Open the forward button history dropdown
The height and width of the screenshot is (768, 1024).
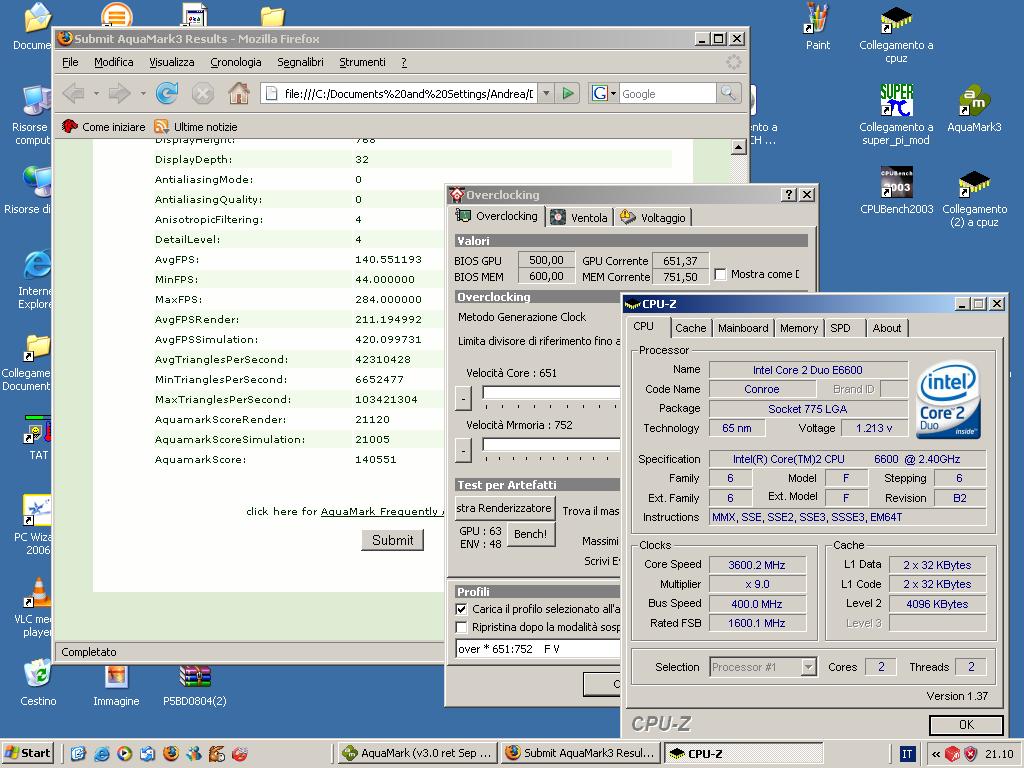[x=142, y=93]
